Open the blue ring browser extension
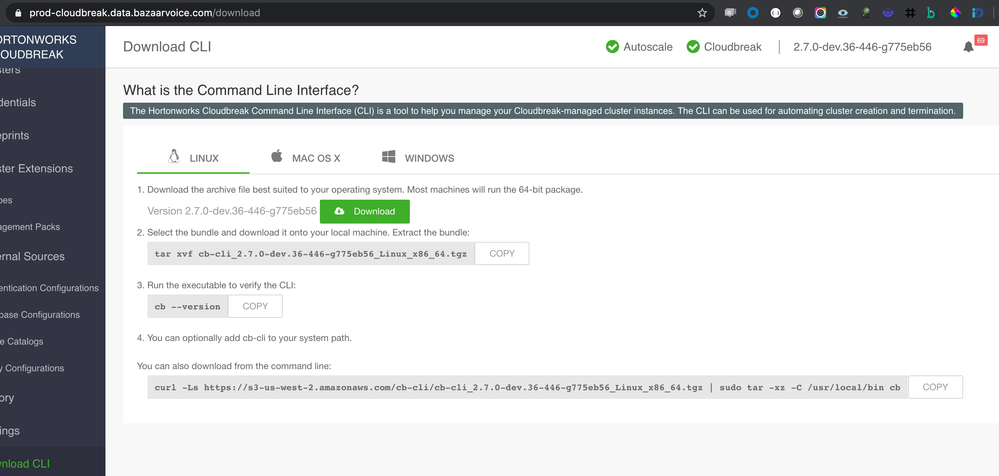This screenshot has width=999, height=476. click(x=752, y=13)
